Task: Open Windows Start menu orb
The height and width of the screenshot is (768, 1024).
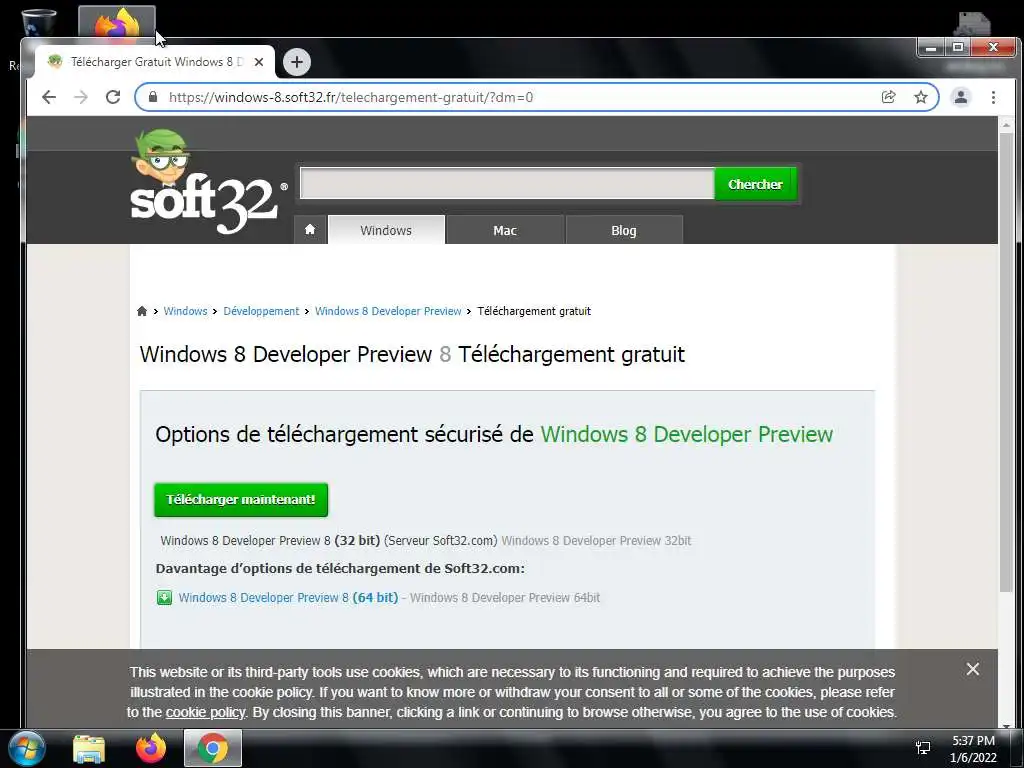Action: tap(26, 748)
